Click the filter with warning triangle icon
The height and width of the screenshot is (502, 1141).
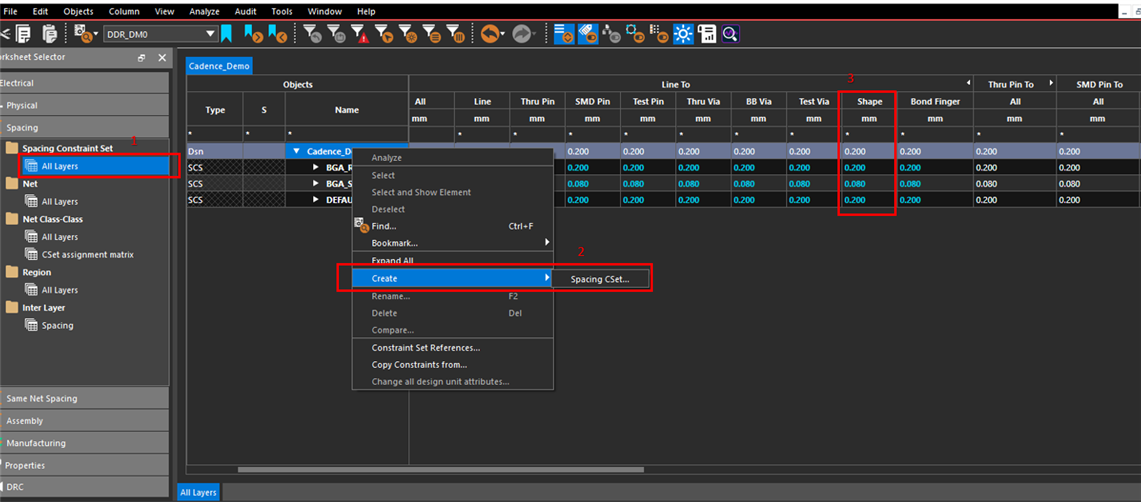point(360,34)
